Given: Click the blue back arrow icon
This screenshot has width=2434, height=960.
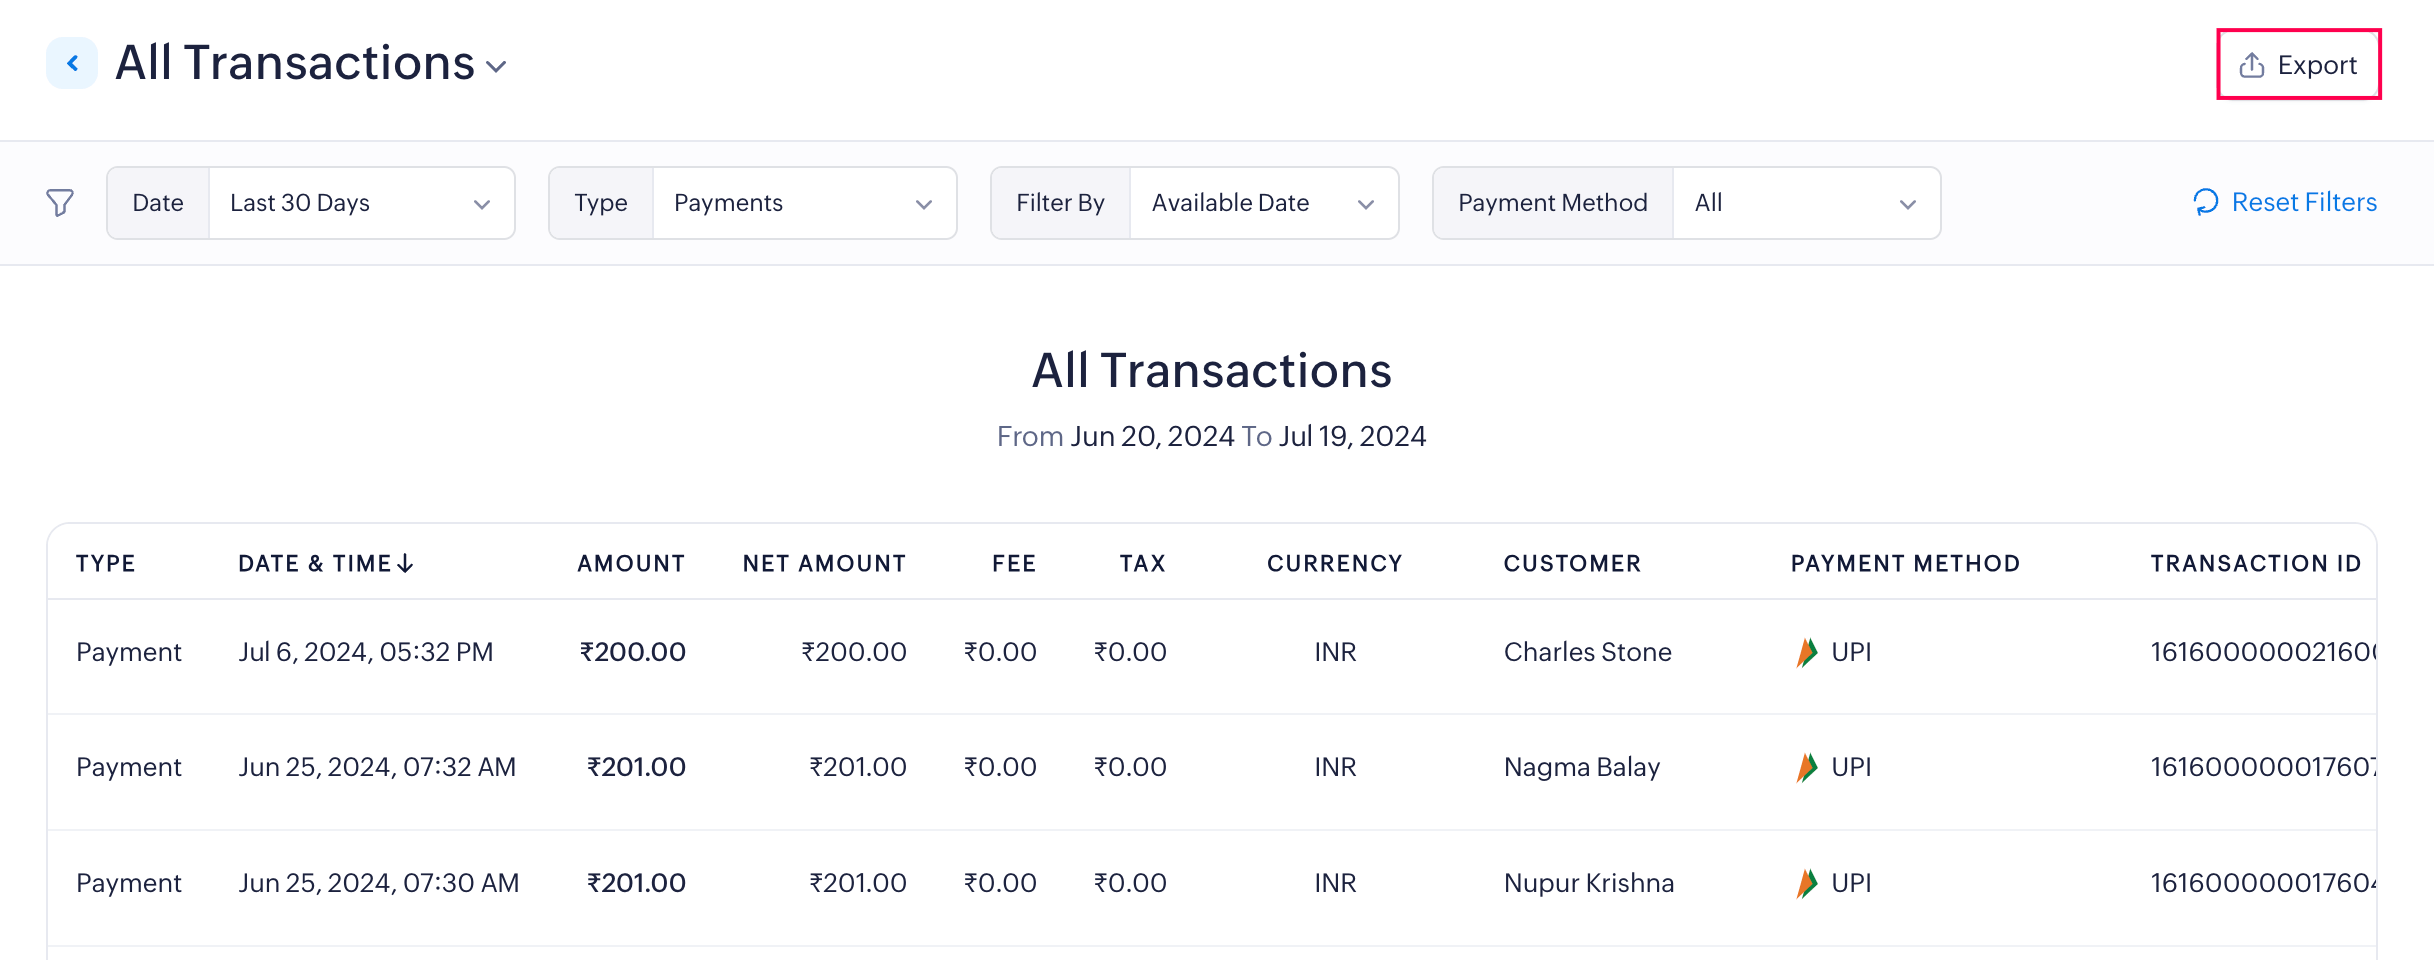Looking at the screenshot, I should pos(72,64).
